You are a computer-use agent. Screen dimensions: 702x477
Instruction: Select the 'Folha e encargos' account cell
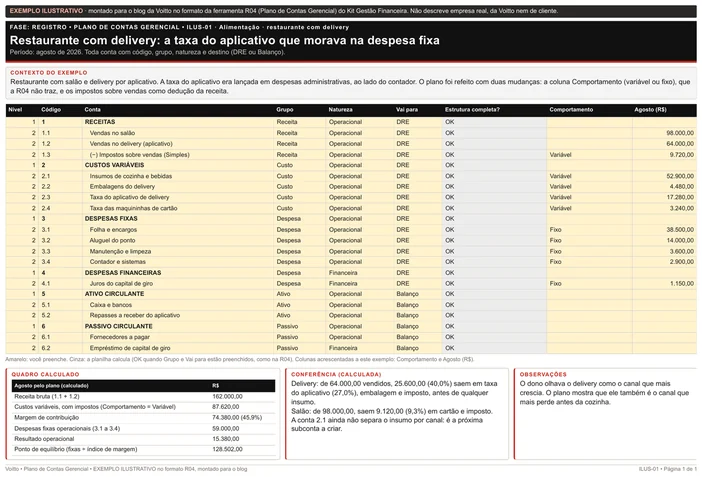click(113, 230)
